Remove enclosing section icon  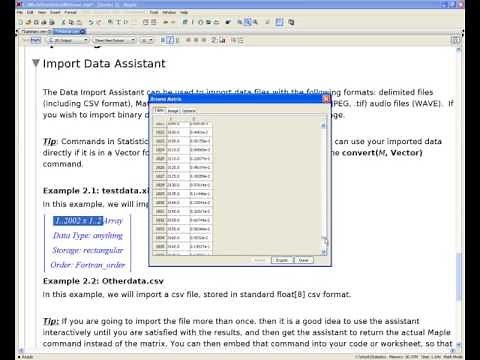click(x=154, y=22)
